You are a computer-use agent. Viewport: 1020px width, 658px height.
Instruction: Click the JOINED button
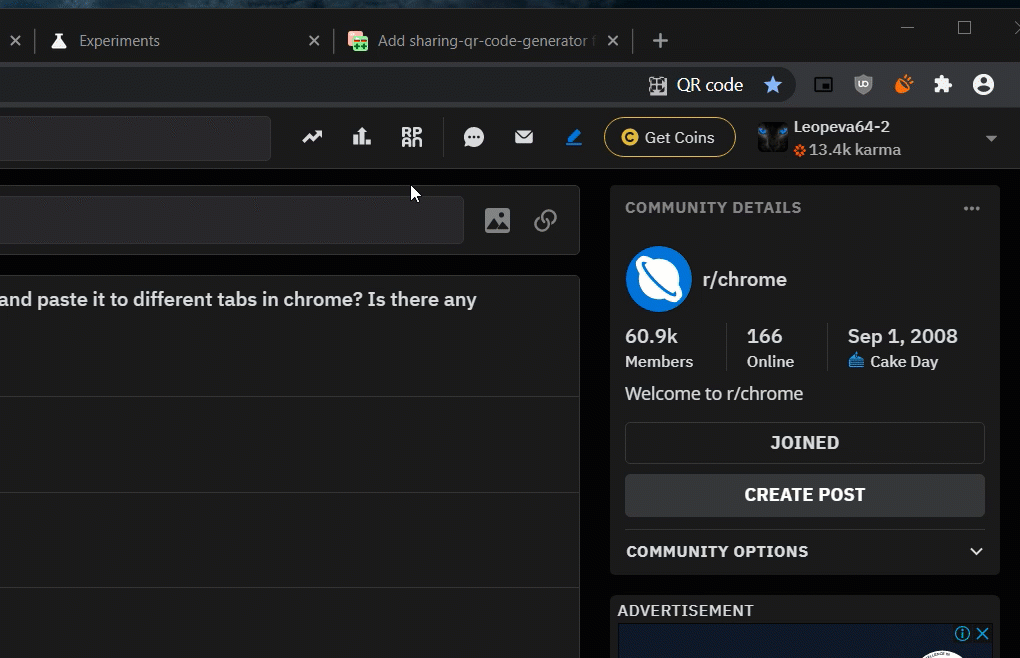(x=805, y=443)
